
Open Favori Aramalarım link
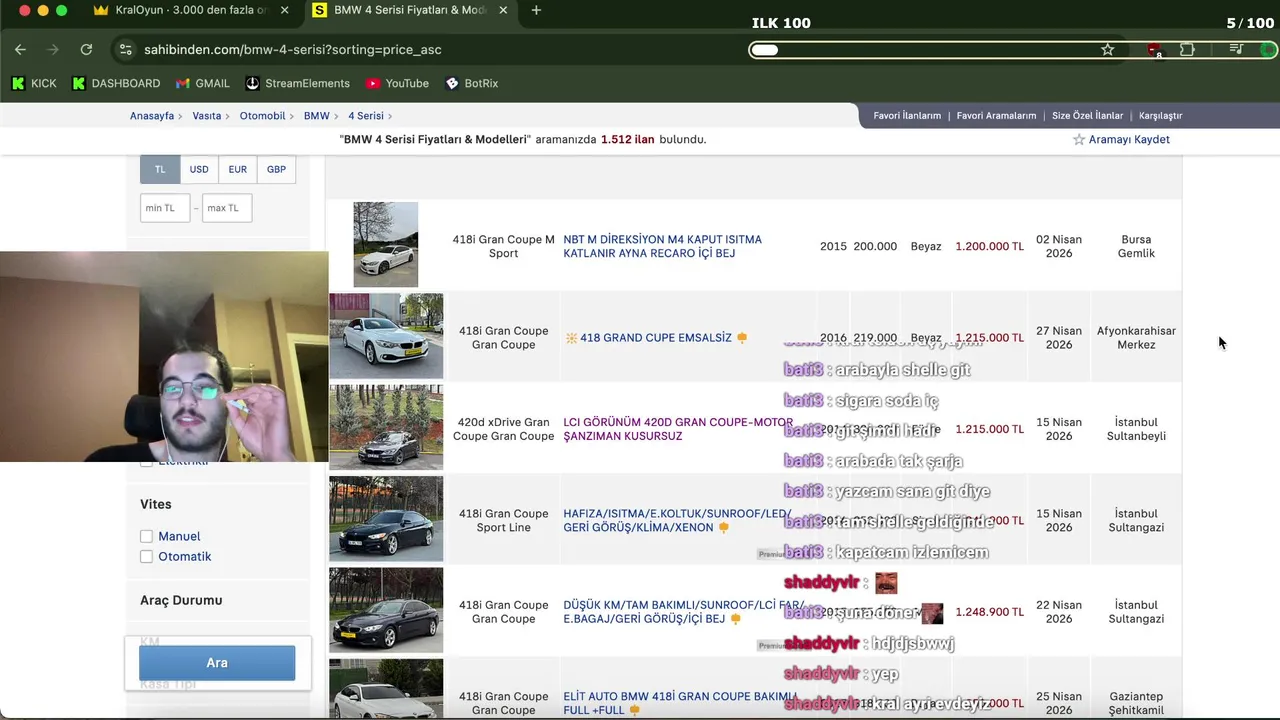pos(996,116)
